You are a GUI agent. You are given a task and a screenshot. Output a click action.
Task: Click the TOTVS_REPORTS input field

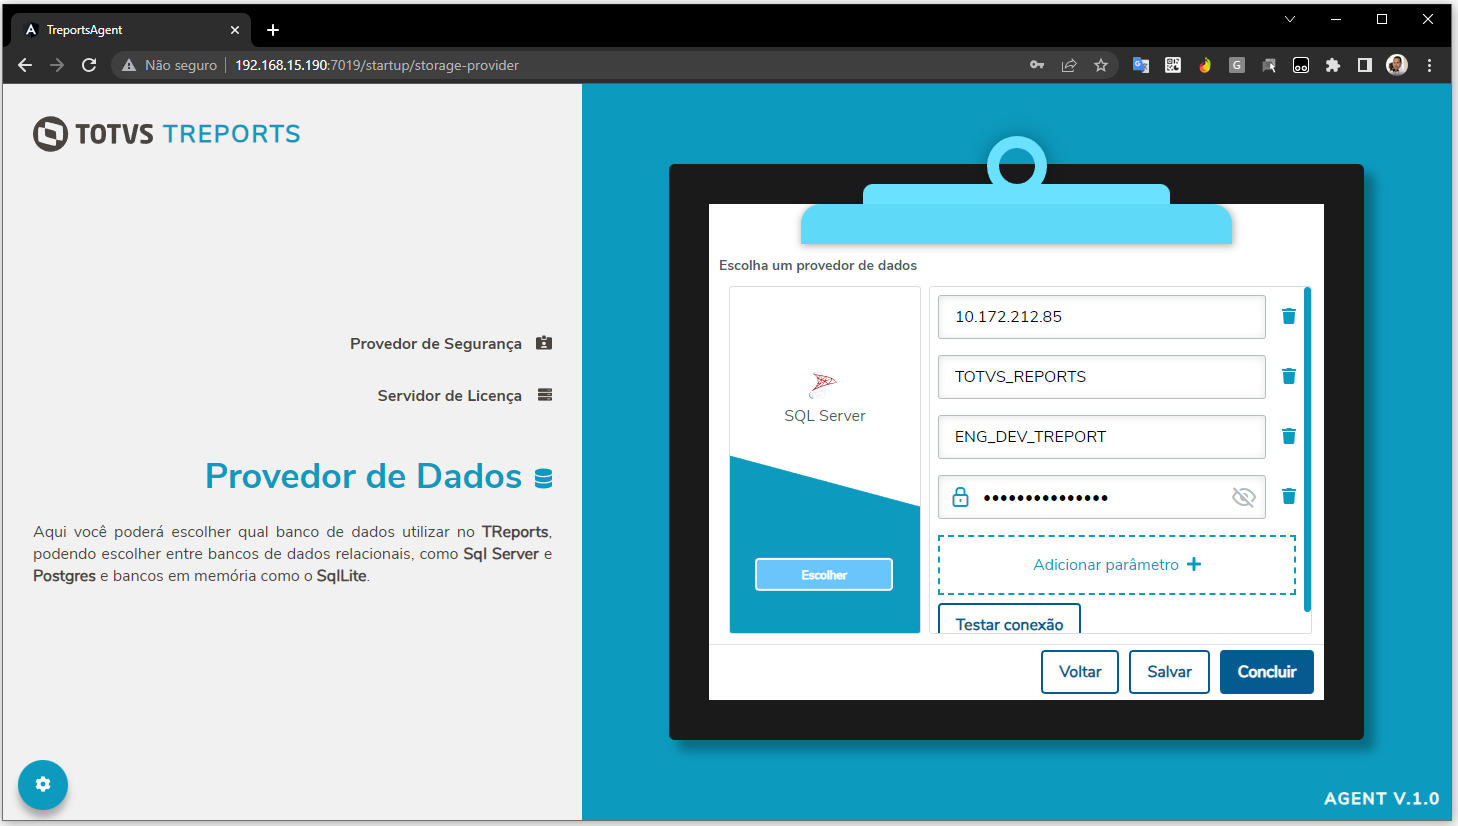1102,377
